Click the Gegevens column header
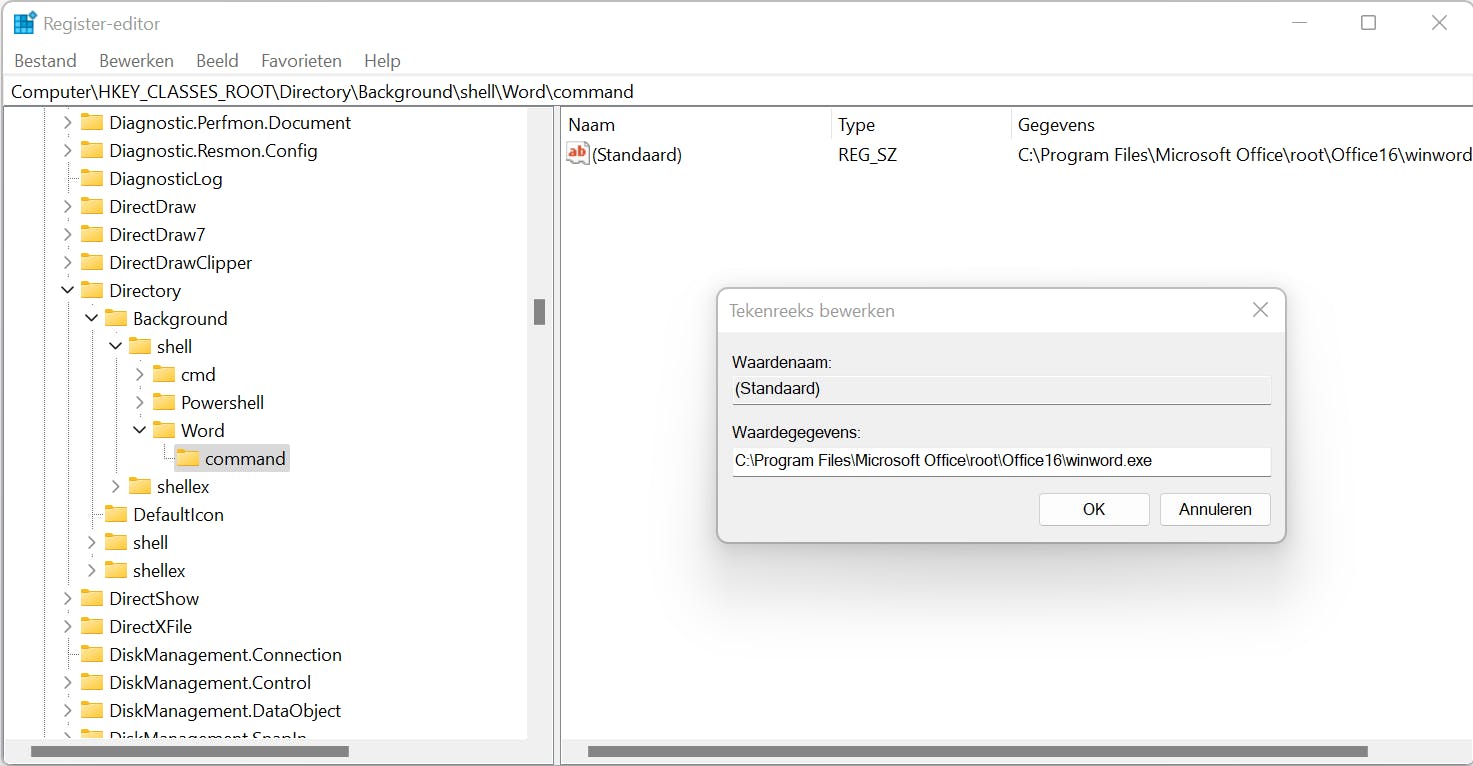This screenshot has width=1473, height=766. pyautogui.click(x=1241, y=125)
